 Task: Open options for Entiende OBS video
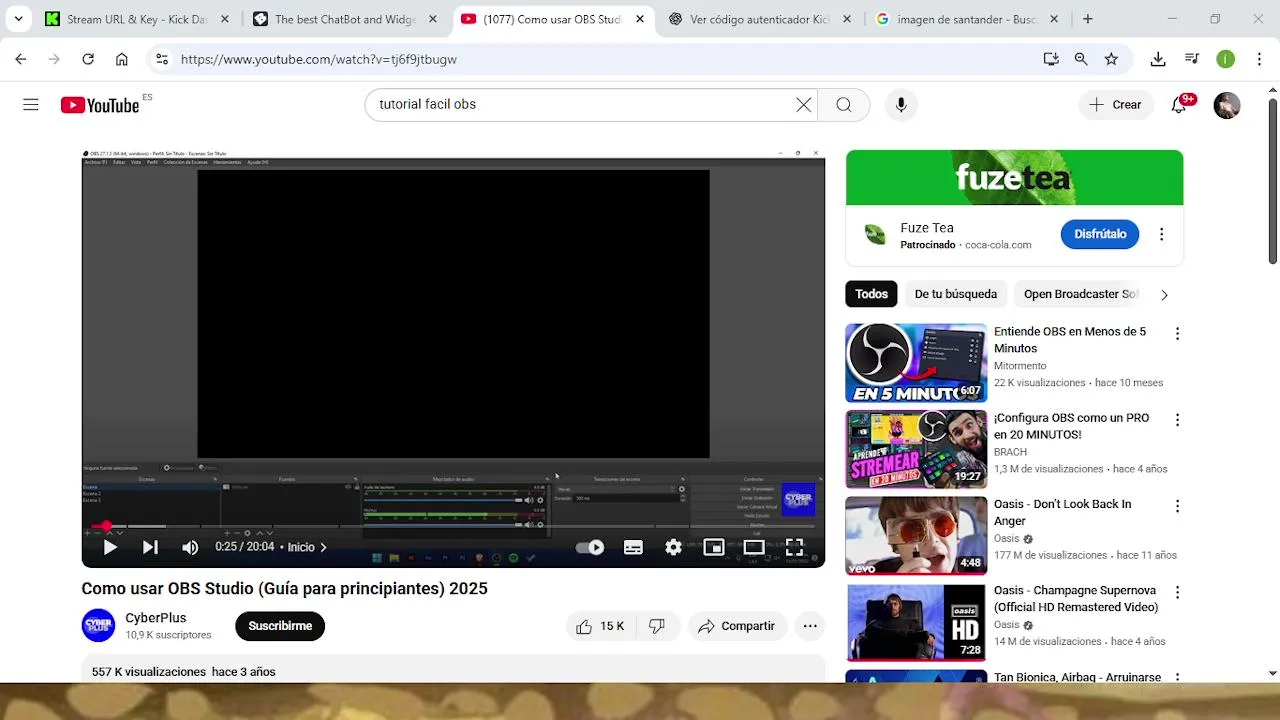1177,334
